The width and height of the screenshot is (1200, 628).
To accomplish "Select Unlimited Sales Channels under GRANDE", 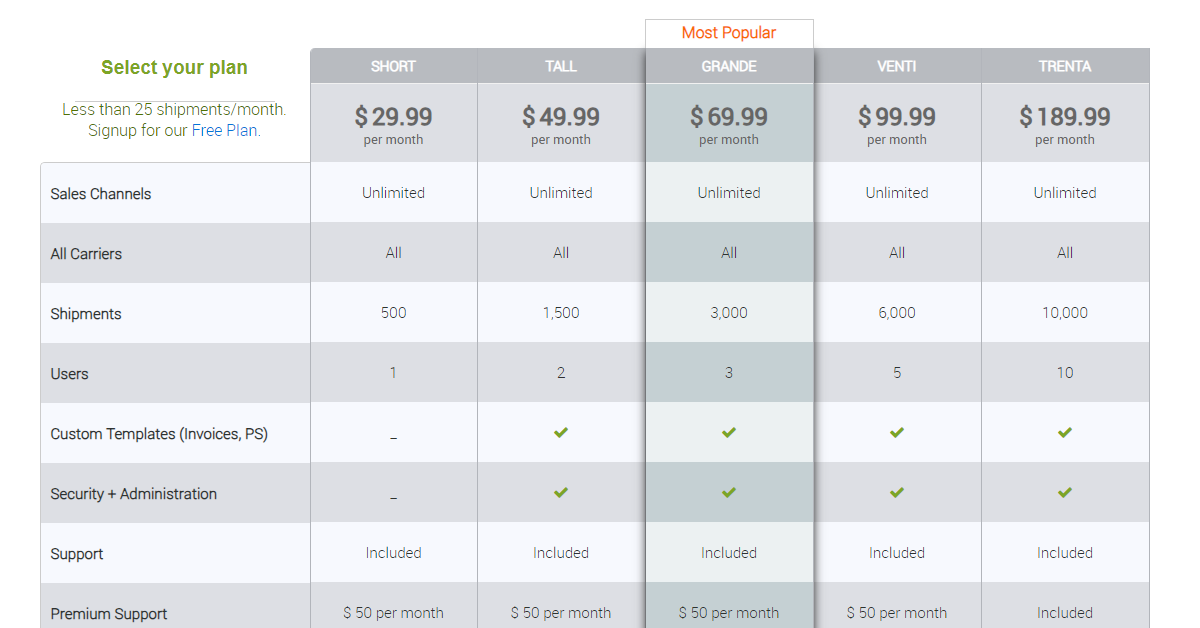I will point(729,192).
